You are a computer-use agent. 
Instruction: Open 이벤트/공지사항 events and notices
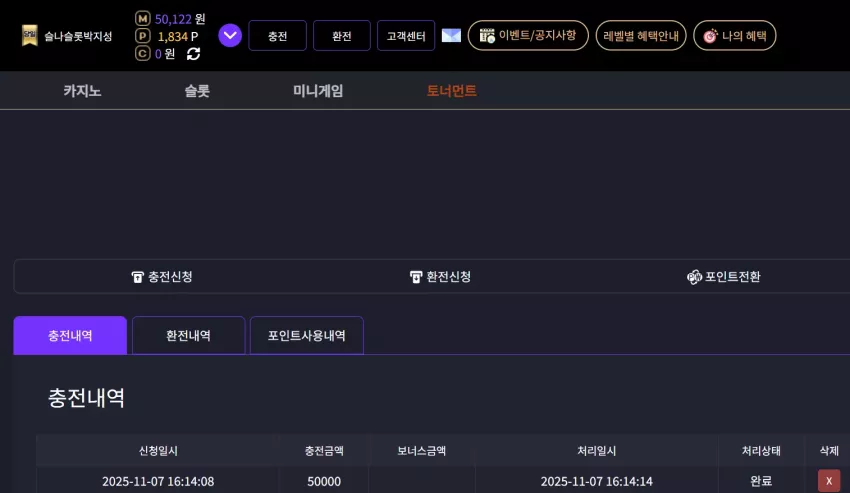[528, 36]
